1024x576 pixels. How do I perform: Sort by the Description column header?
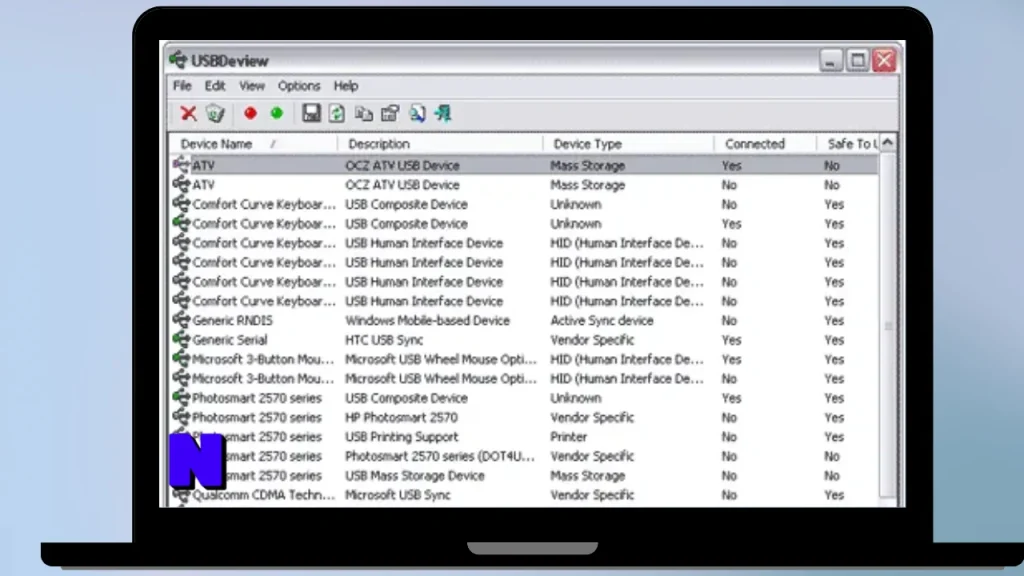tap(440, 144)
